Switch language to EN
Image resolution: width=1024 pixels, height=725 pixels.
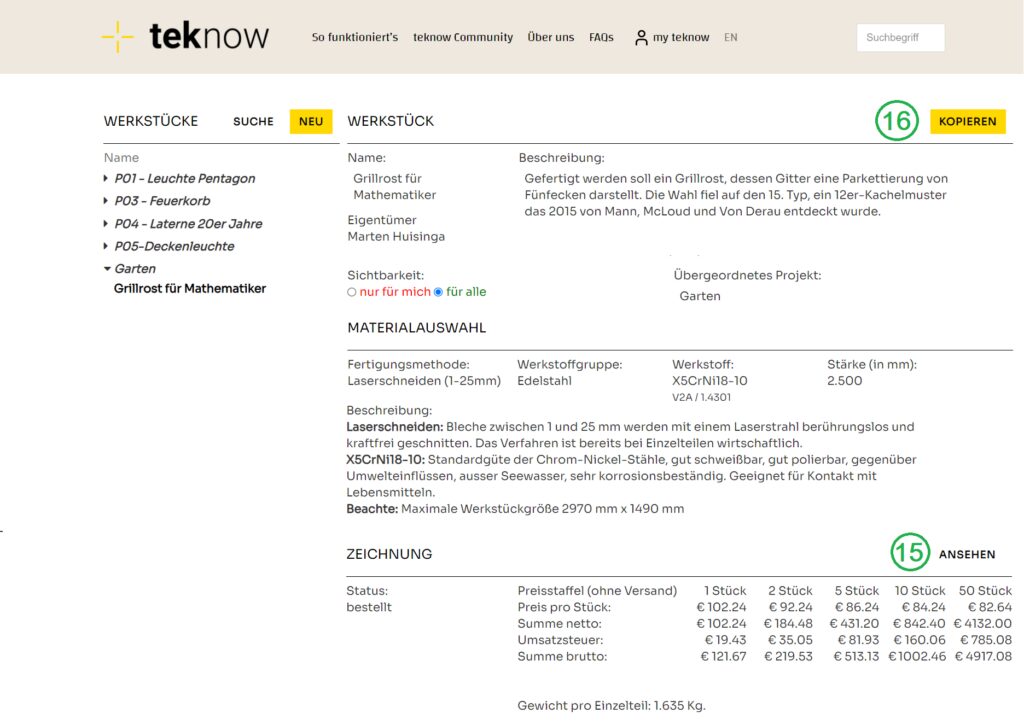coord(731,37)
